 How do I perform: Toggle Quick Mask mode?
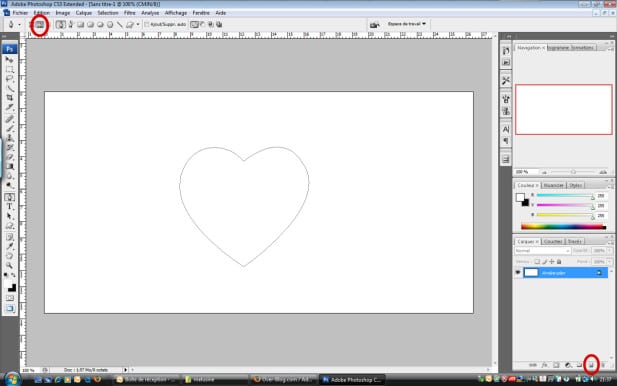click(9, 298)
